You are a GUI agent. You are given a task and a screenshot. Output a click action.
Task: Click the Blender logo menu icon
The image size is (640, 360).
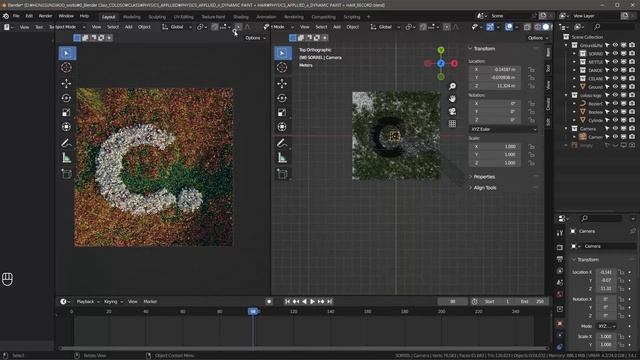[x=6, y=16]
